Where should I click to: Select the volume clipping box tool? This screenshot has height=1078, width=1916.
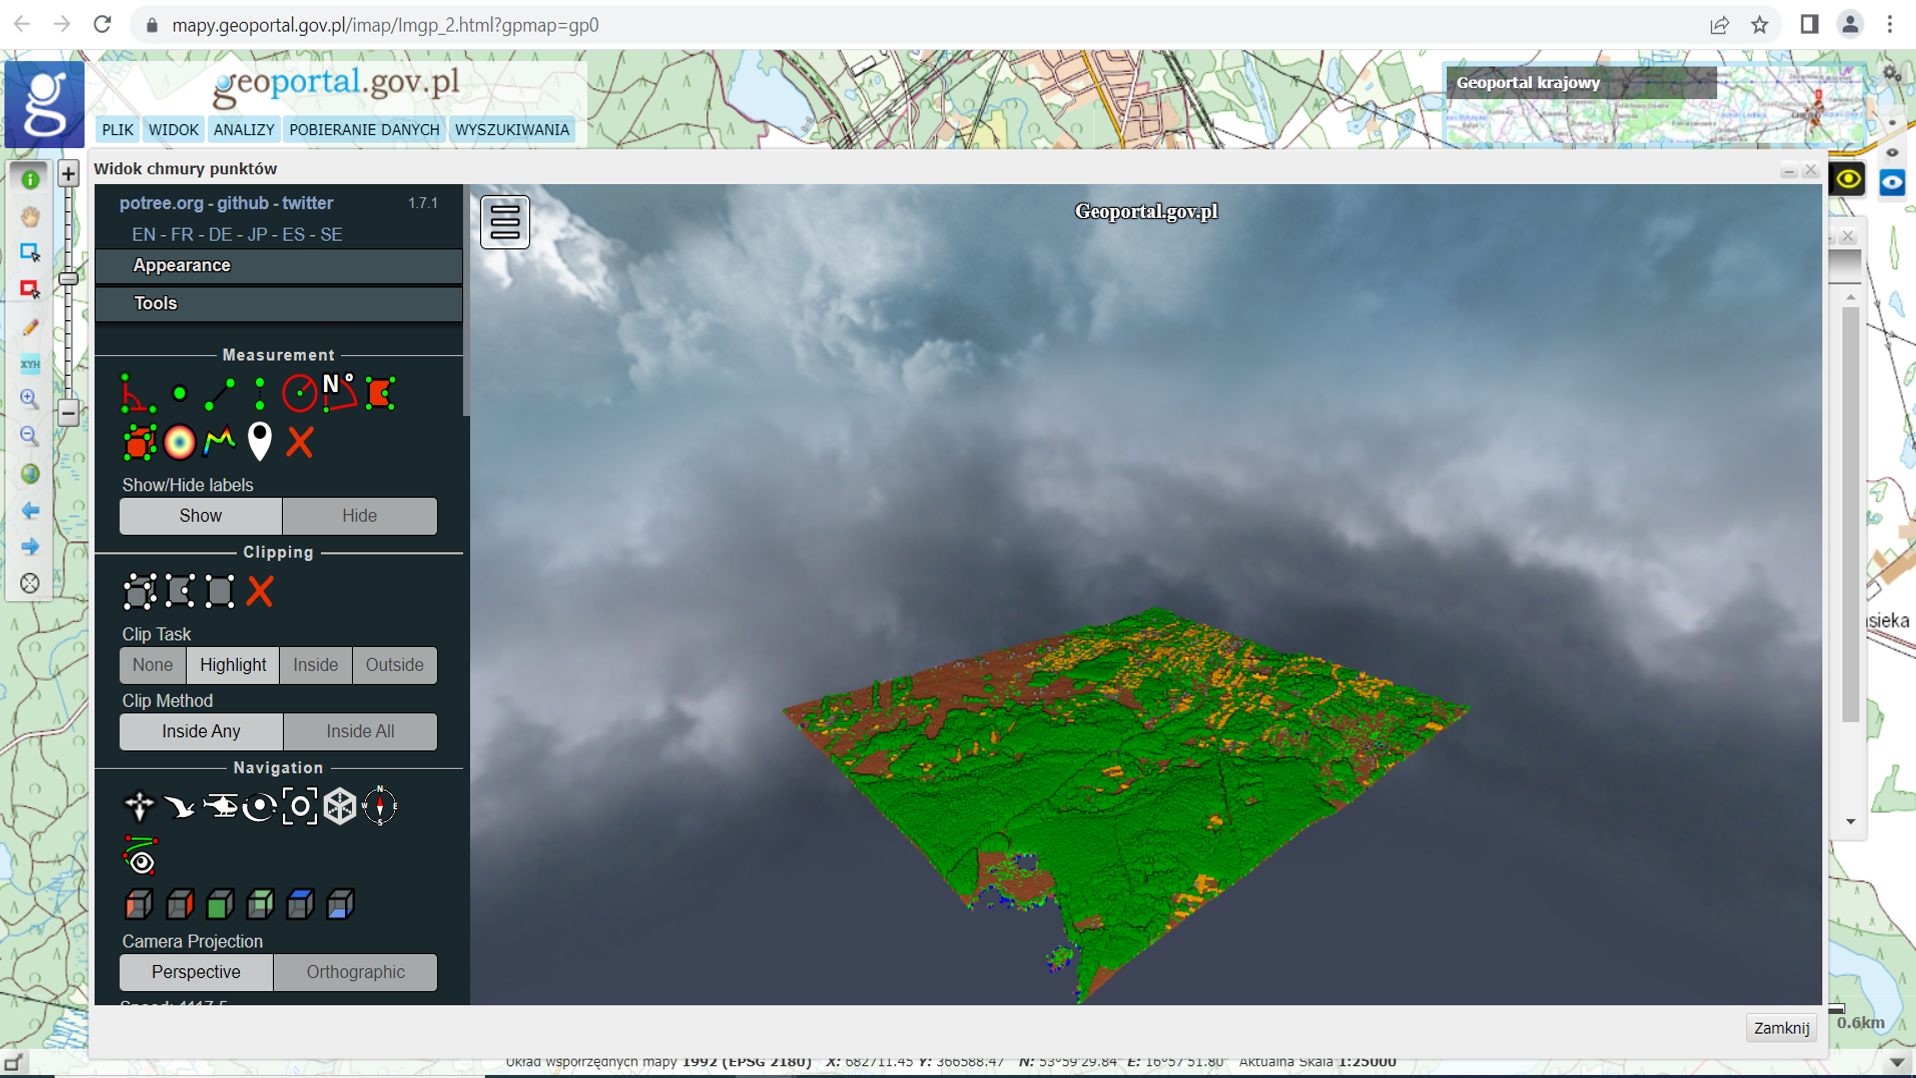(x=139, y=592)
